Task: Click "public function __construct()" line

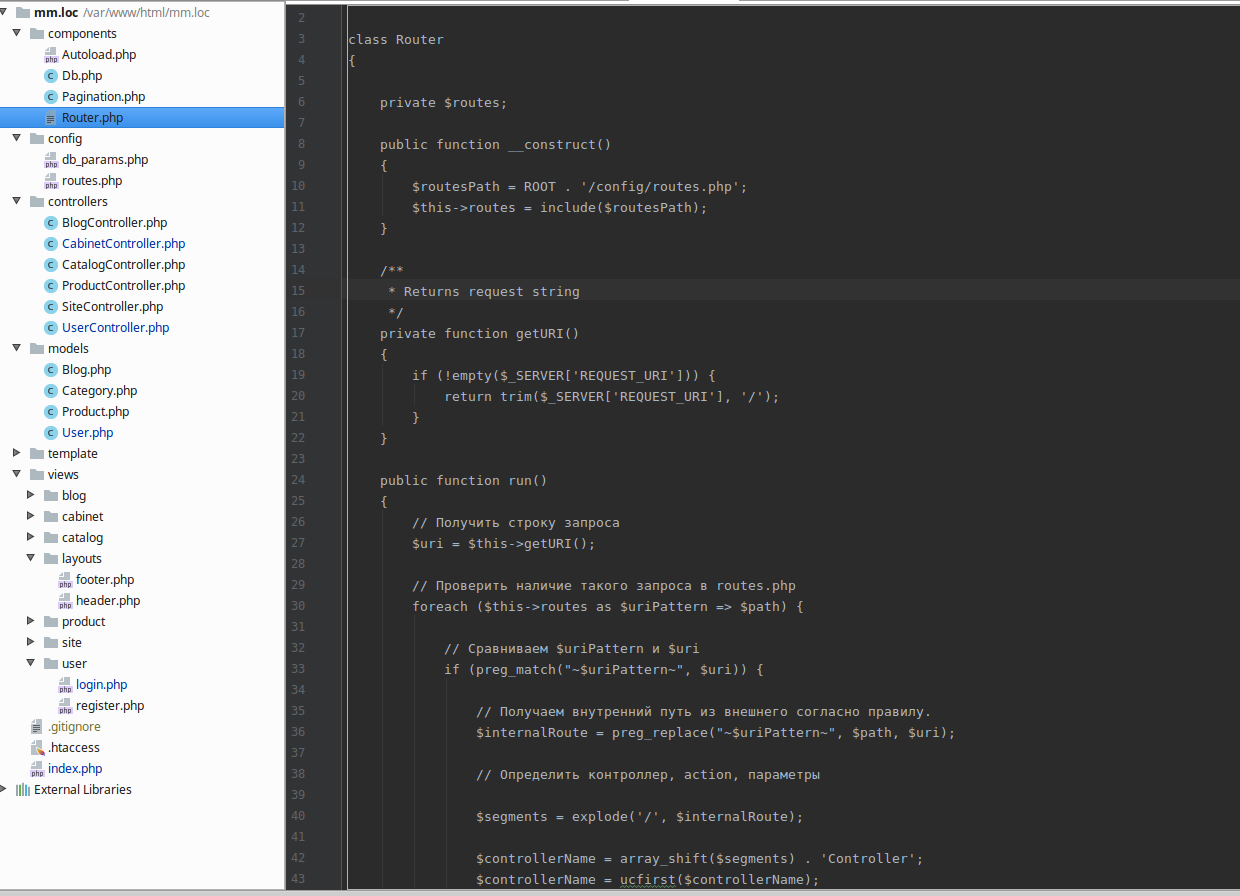Action: tap(496, 144)
